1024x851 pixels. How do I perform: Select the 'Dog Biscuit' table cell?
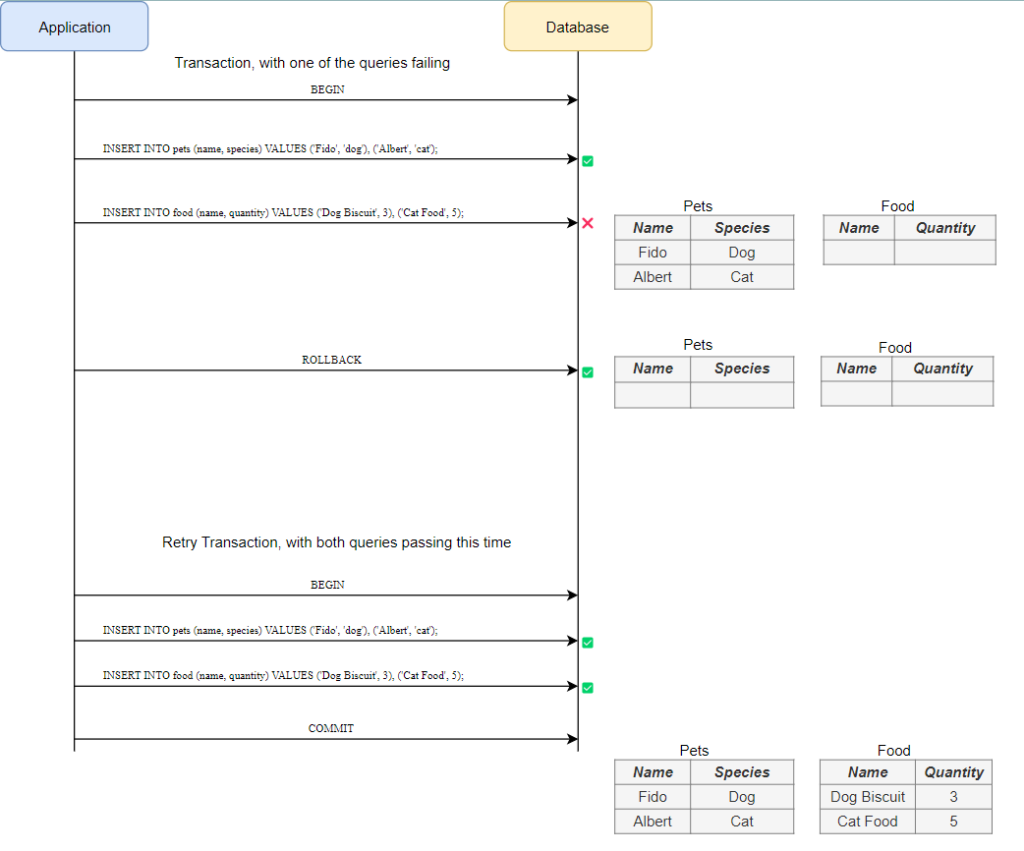tap(867, 797)
